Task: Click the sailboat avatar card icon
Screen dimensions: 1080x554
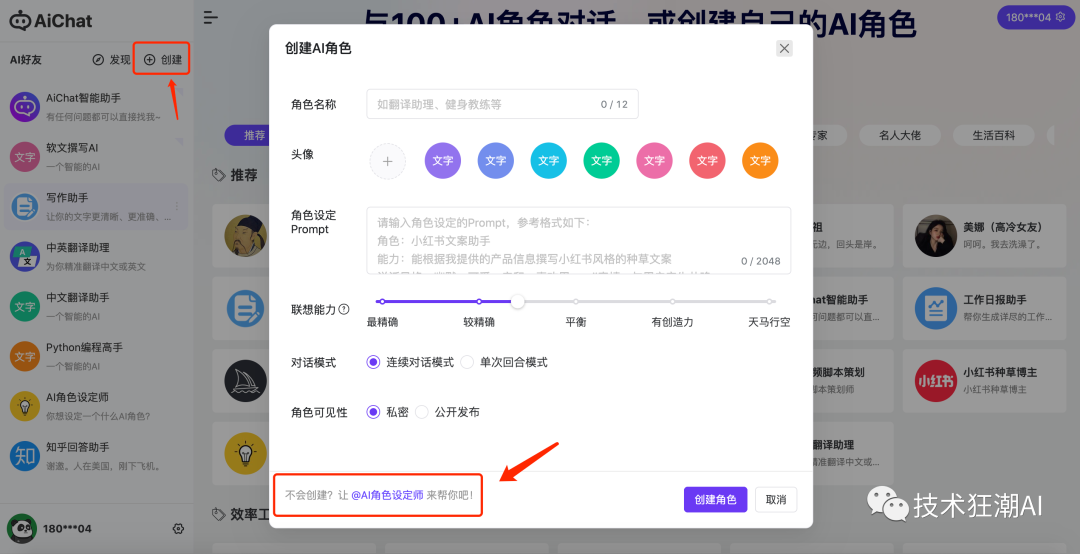Action: 245,381
